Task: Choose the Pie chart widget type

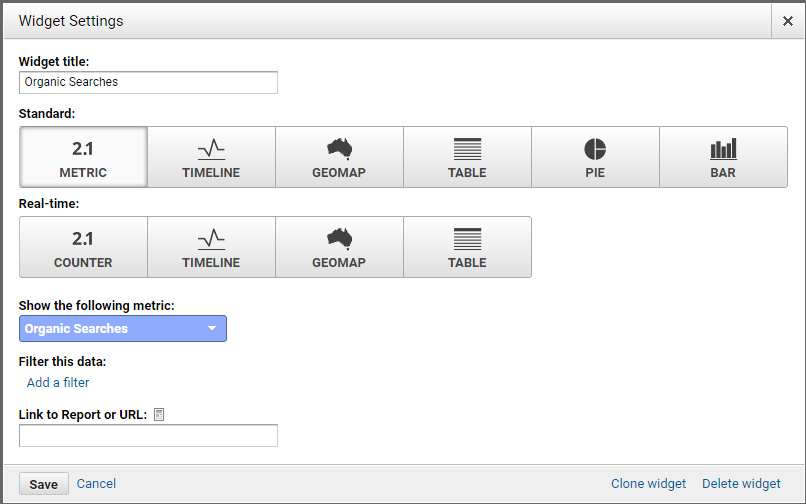Action: 595,157
